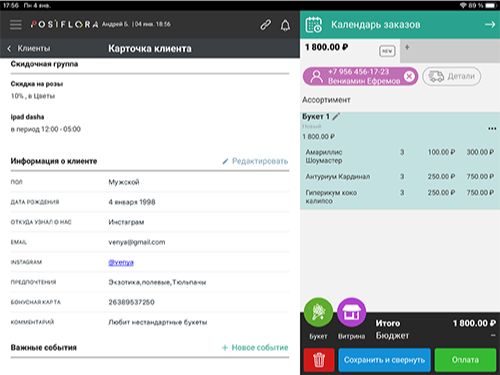Add a new bouquet with green Букет icon
The width and height of the screenshot is (500, 375).
pos(318,313)
